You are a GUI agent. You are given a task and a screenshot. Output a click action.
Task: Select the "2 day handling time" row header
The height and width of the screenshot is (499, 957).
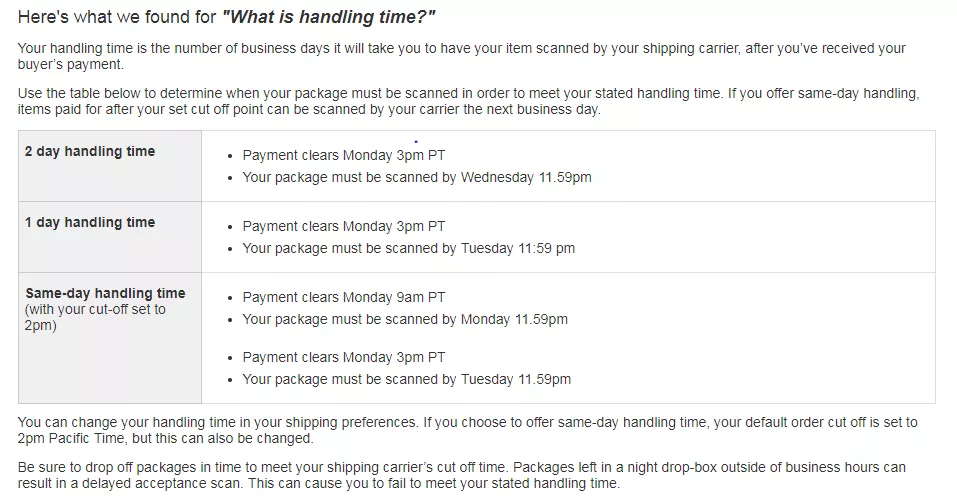click(90, 151)
